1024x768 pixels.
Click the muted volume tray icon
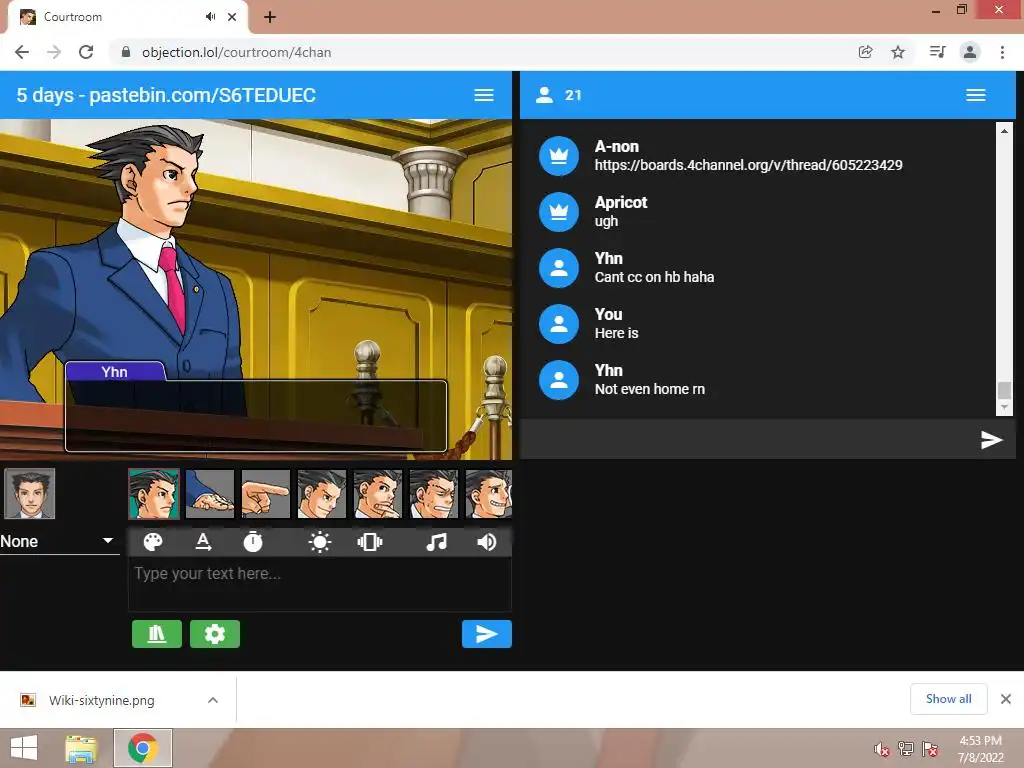coord(882,750)
